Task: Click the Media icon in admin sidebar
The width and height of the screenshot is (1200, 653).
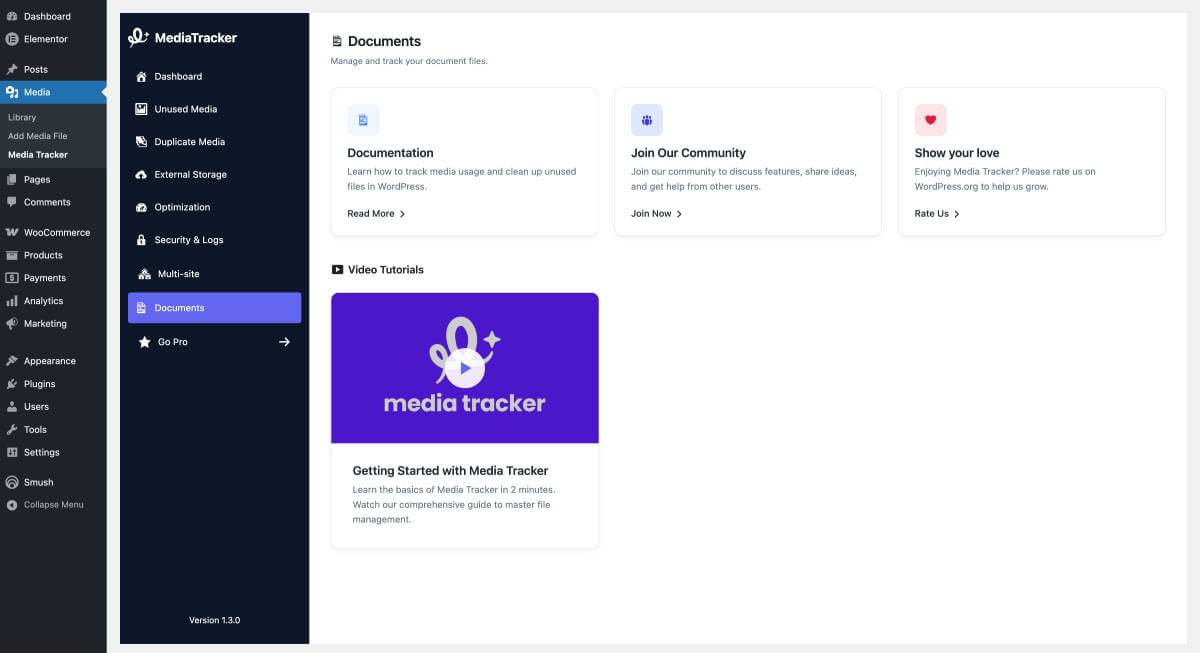Action: coord(12,92)
